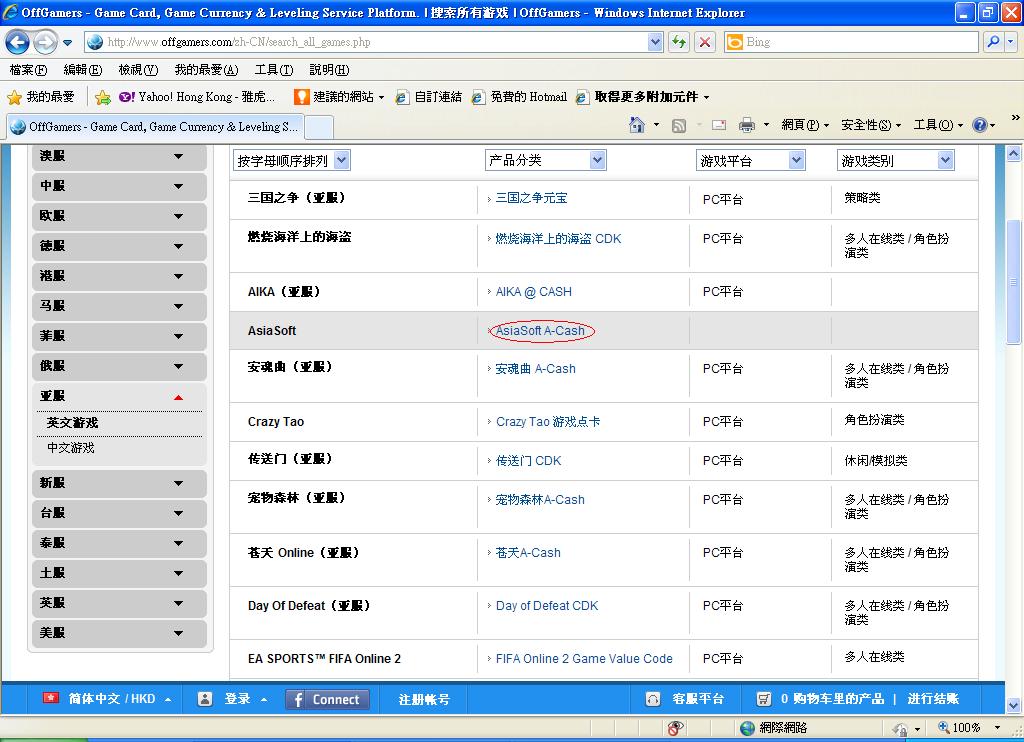Image resolution: width=1024 pixels, height=742 pixels.
Task: Click the privacy report eye icon in status bar
Action: [676, 728]
